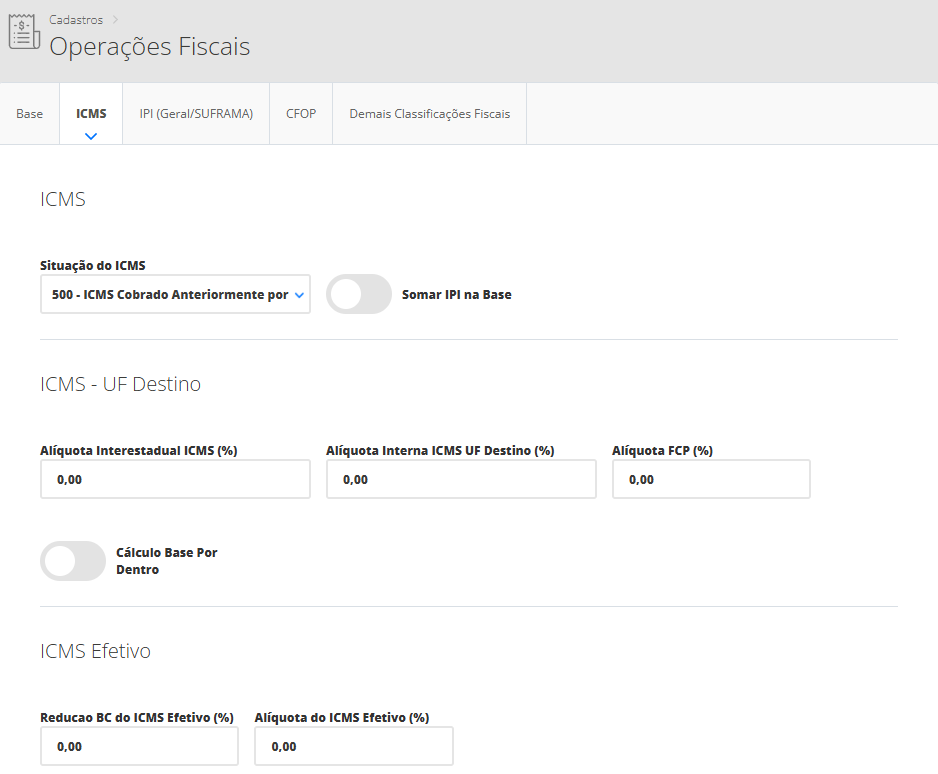Click the breadcrumb arrow after Cadastros
This screenshot has width=938, height=774.
point(114,20)
